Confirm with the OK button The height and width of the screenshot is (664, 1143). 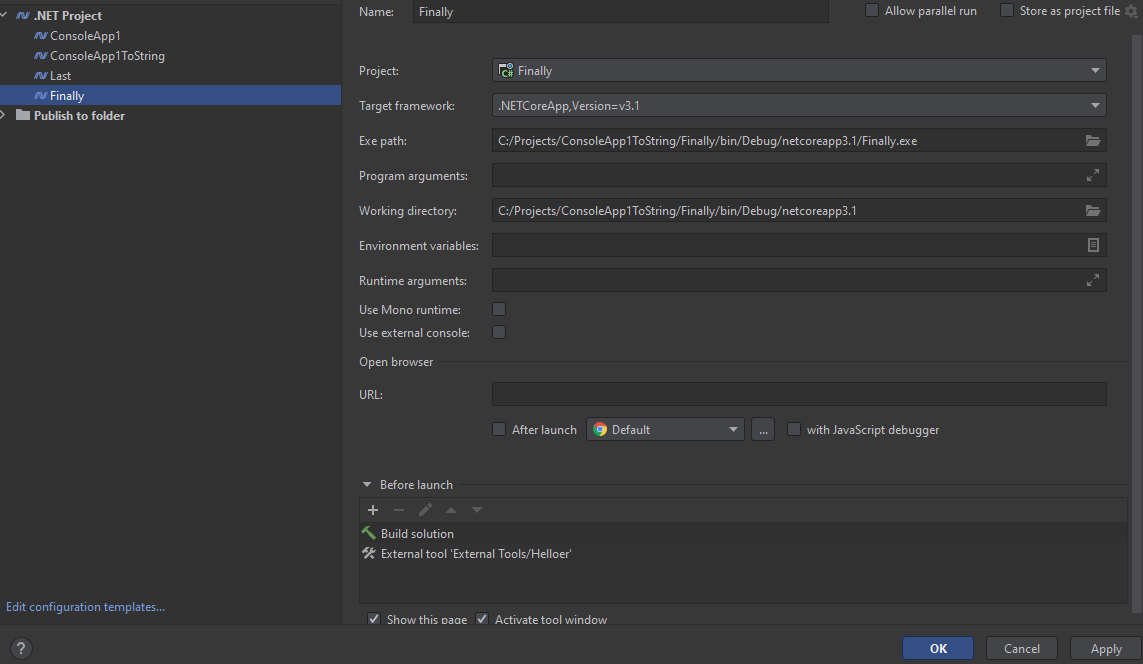(937, 648)
